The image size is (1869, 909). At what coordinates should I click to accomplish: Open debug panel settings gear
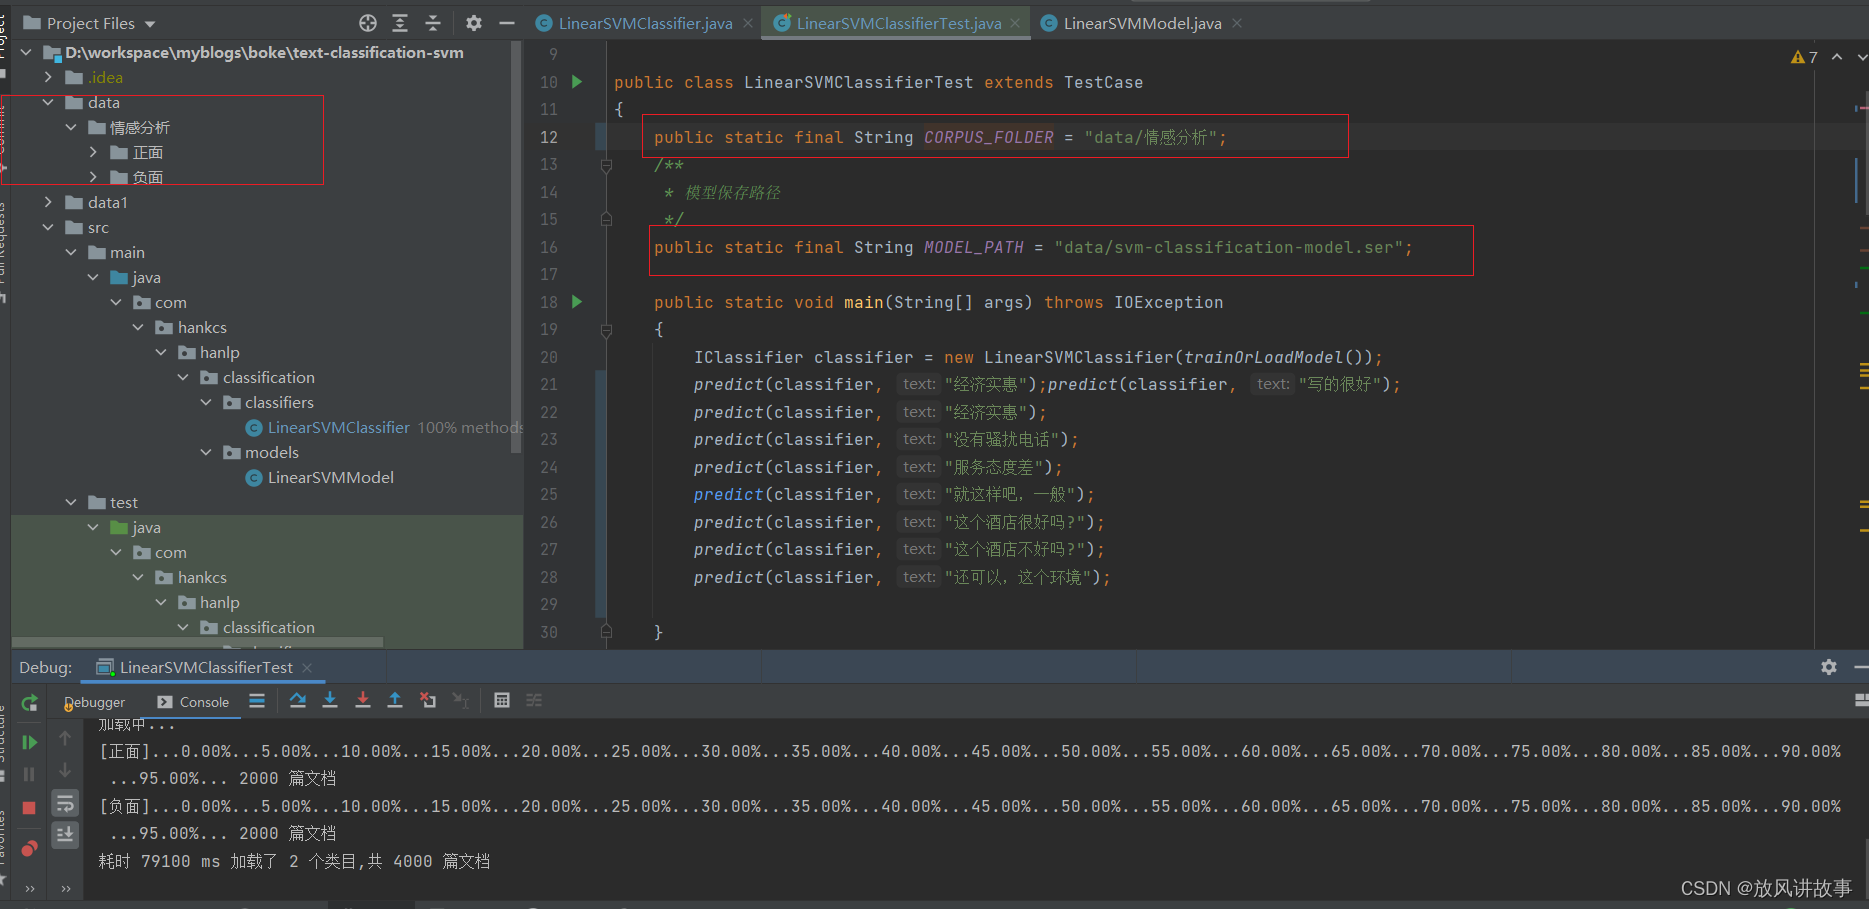[1829, 667]
